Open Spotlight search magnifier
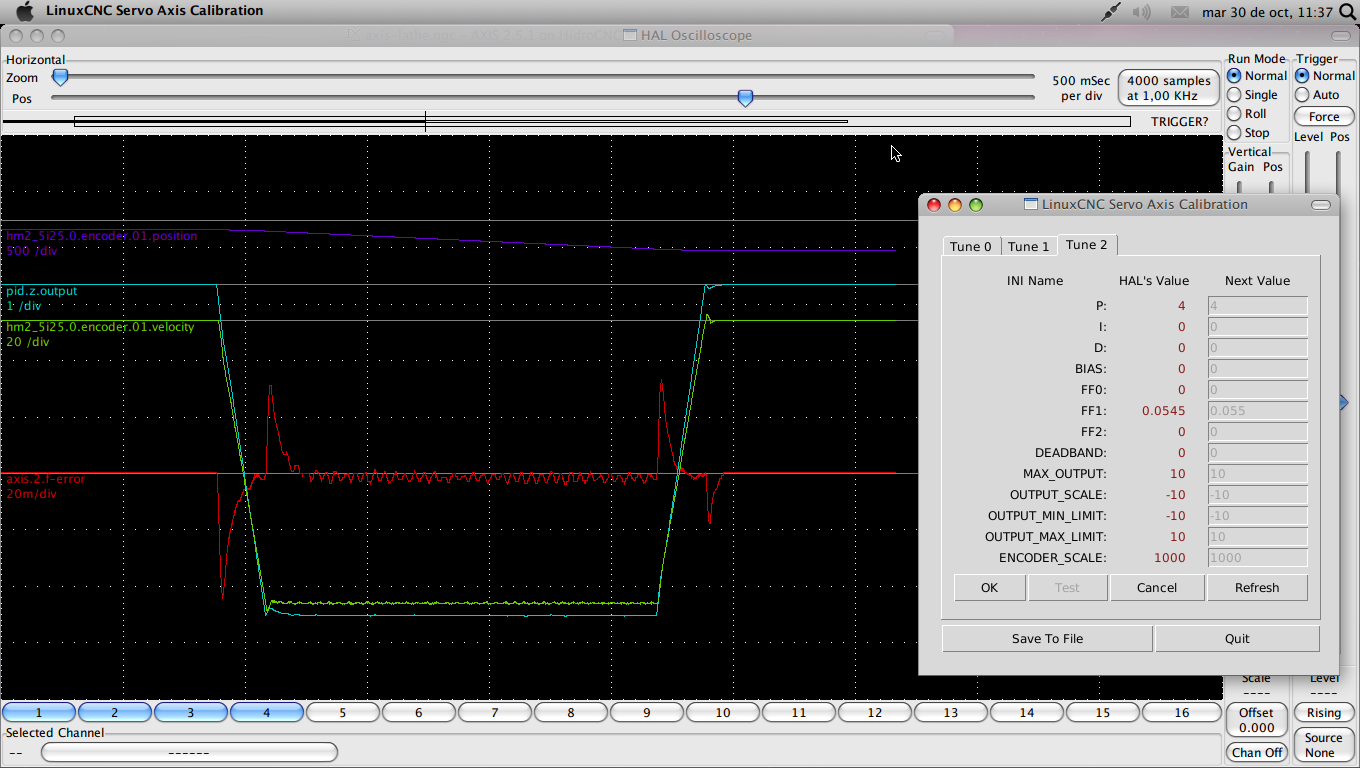Screen dimensions: 1360x768 [x=1346, y=12]
